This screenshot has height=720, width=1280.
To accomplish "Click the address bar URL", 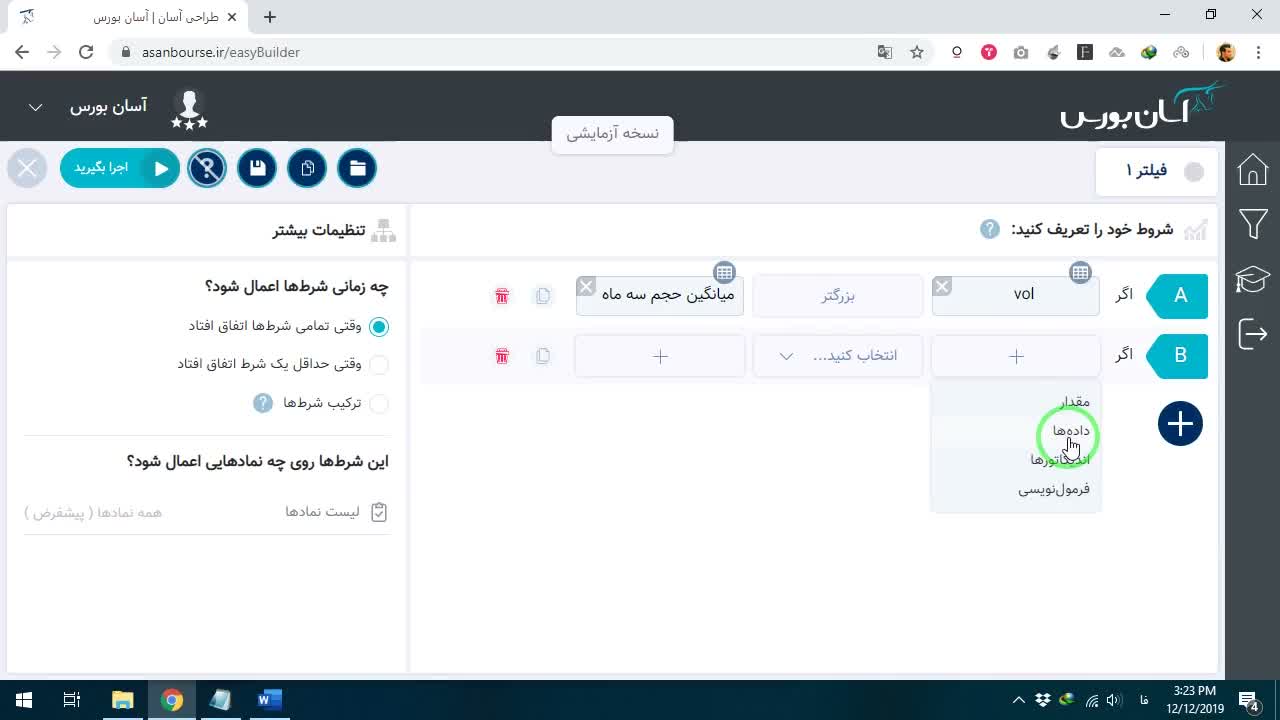I will (x=220, y=52).
